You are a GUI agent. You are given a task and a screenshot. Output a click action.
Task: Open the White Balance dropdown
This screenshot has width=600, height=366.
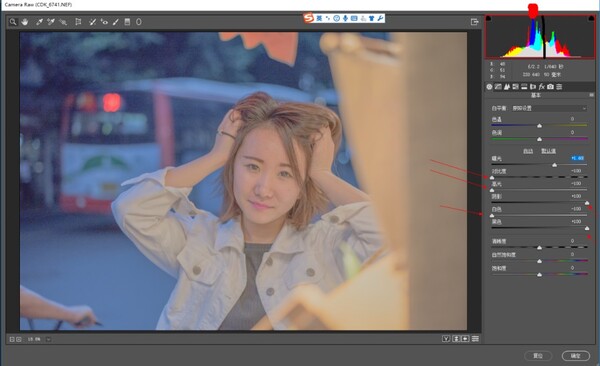click(x=549, y=108)
